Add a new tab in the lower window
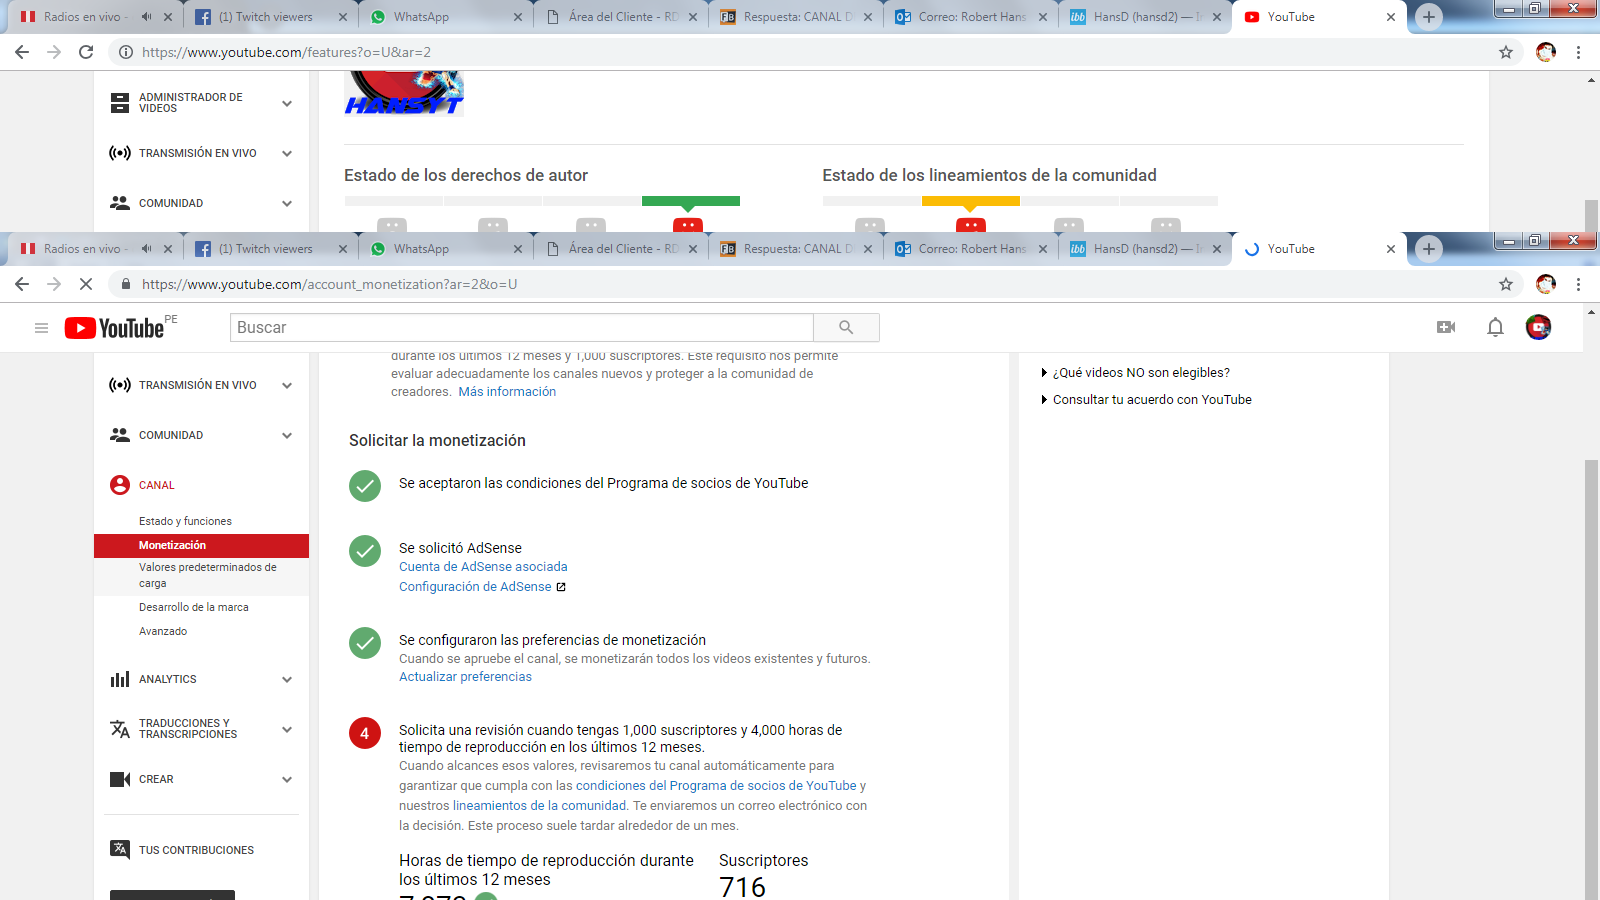 [x=1429, y=249]
